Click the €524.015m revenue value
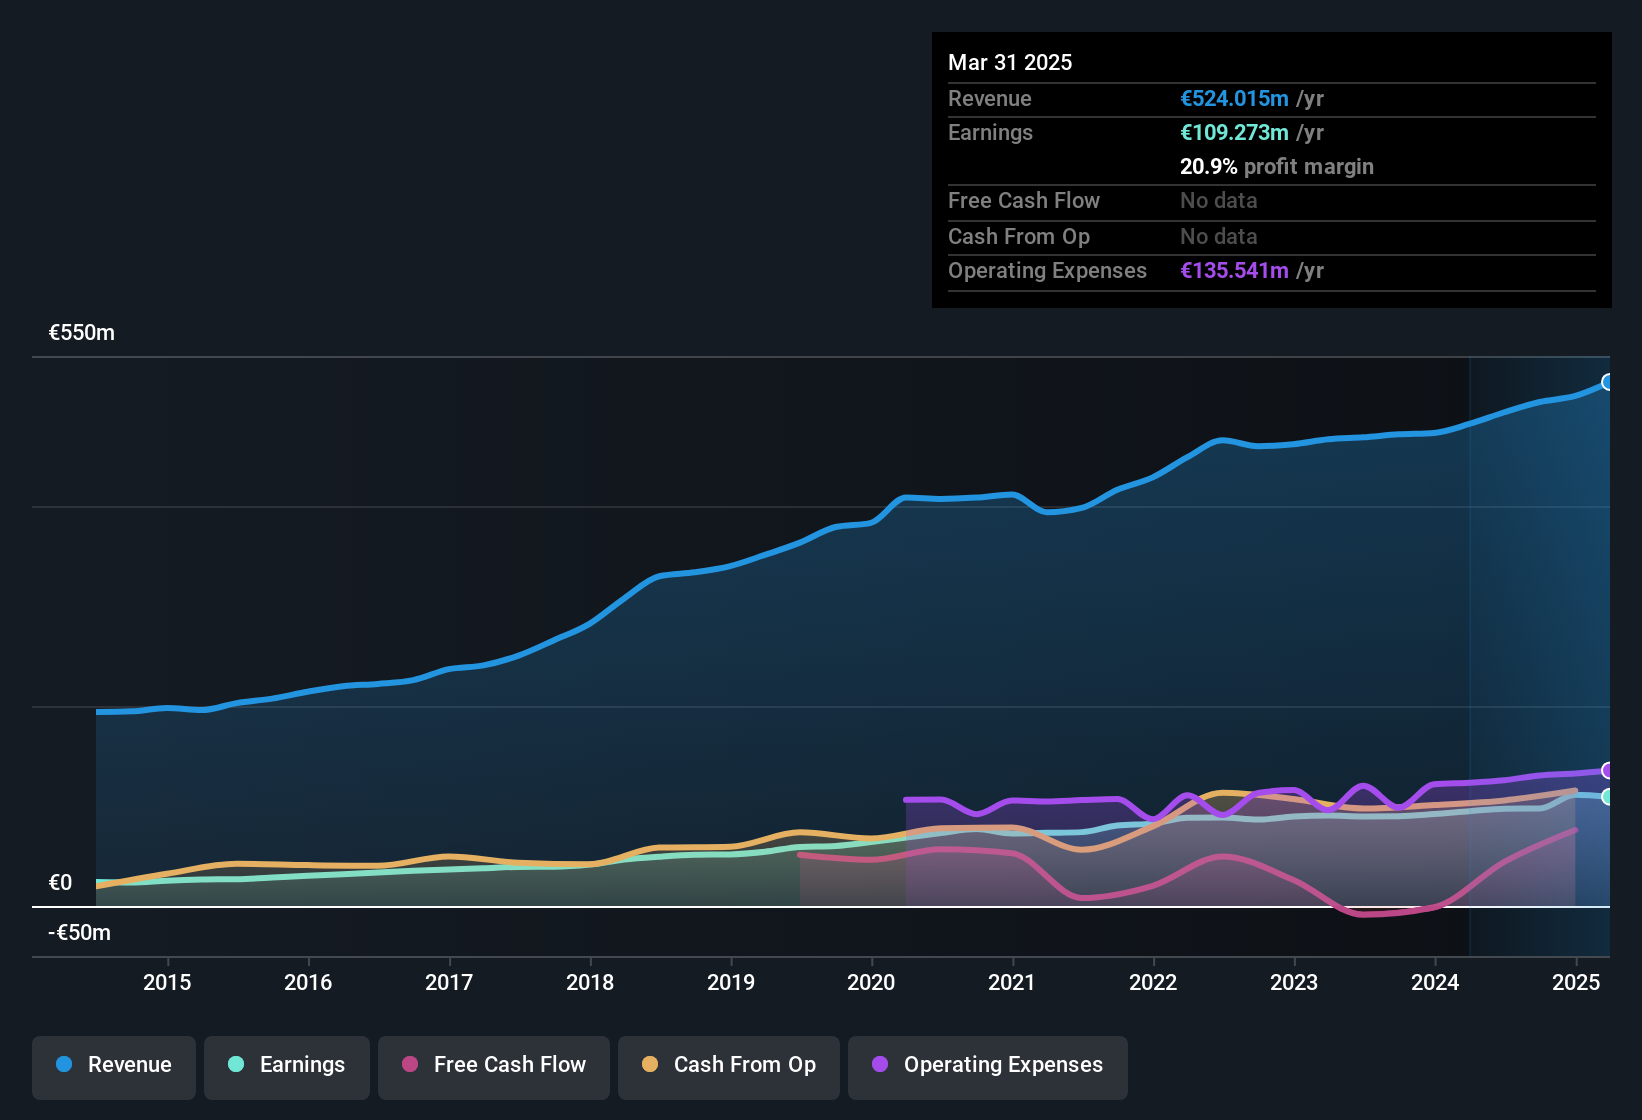The image size is (1642, 1120). click(1234, 98)
